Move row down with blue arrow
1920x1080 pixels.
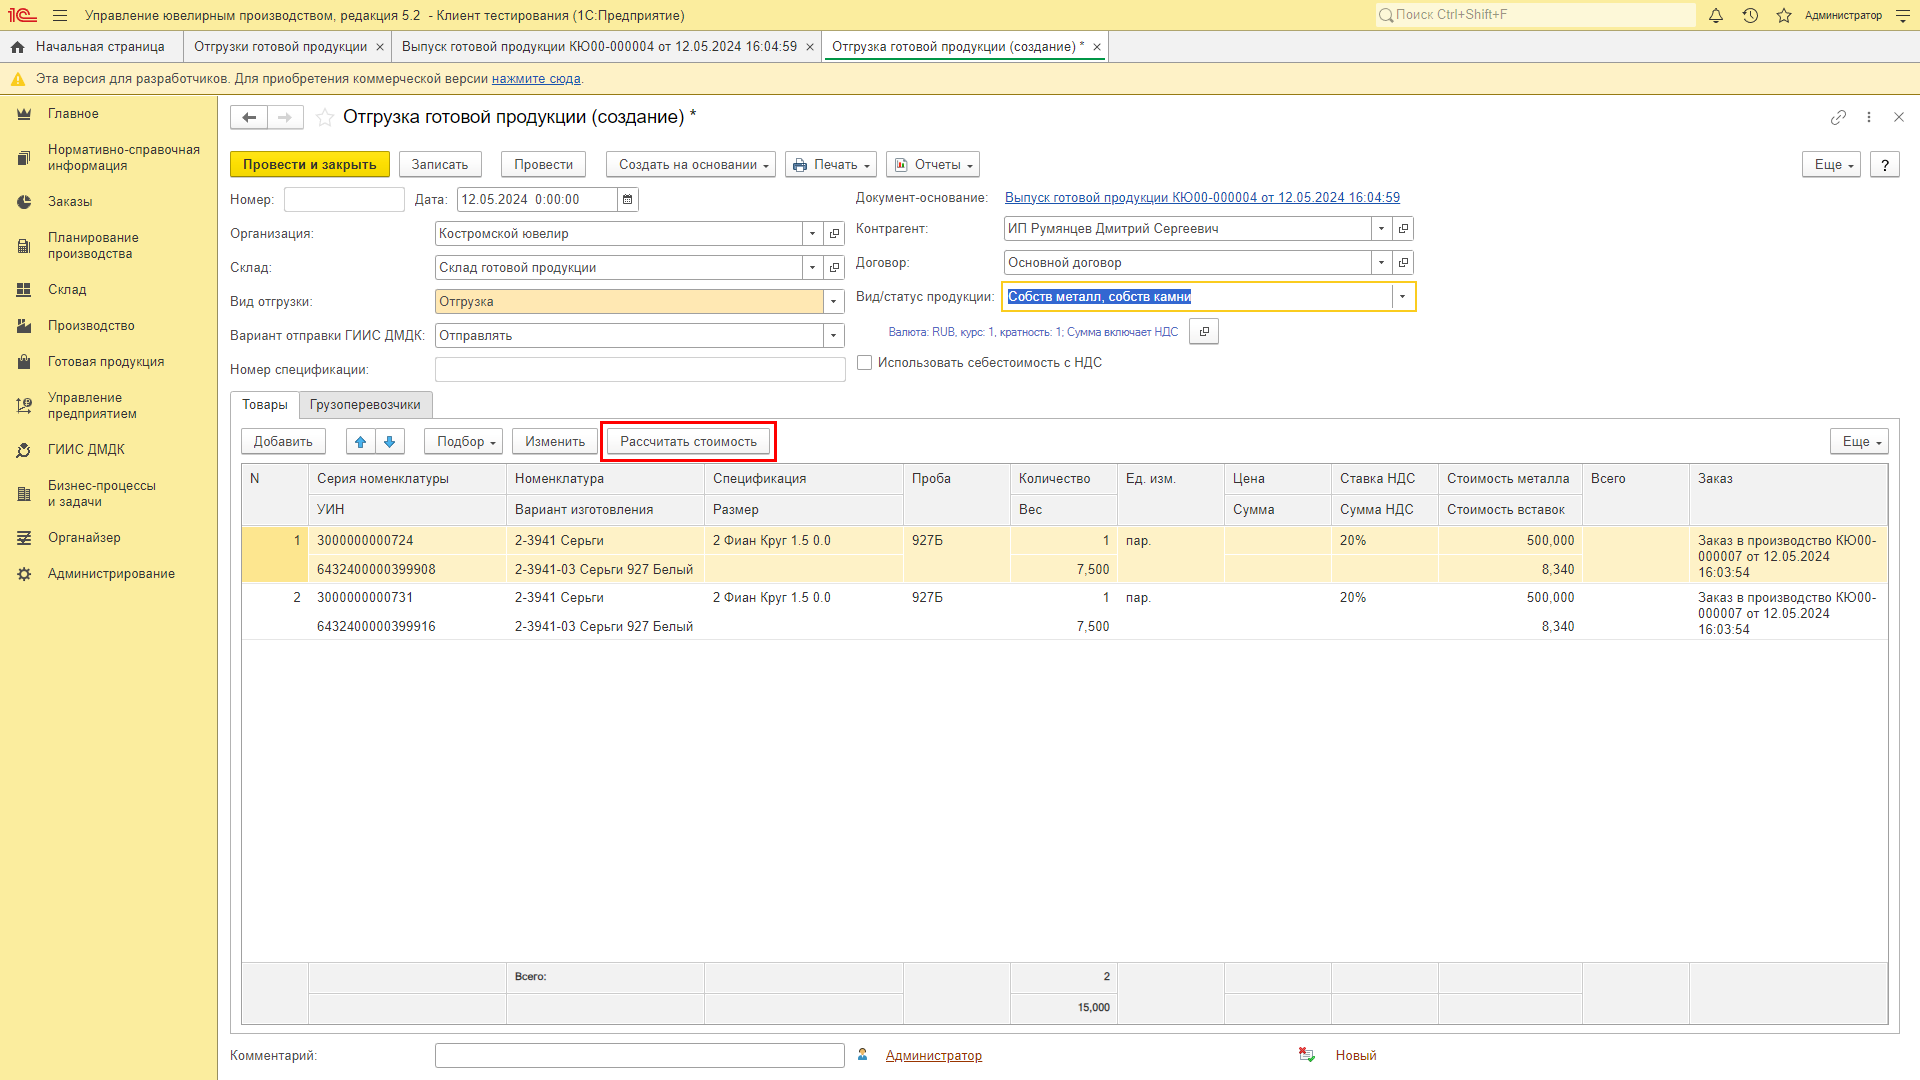(390, 441)
